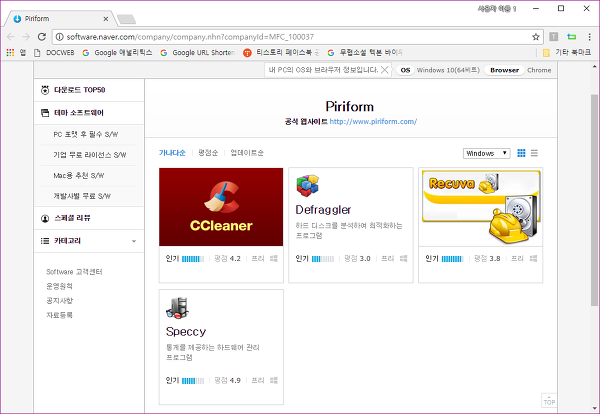Viewport: 600px width, 414px height.
Task: Open the Defraggler title link
Action: point(323,210)
